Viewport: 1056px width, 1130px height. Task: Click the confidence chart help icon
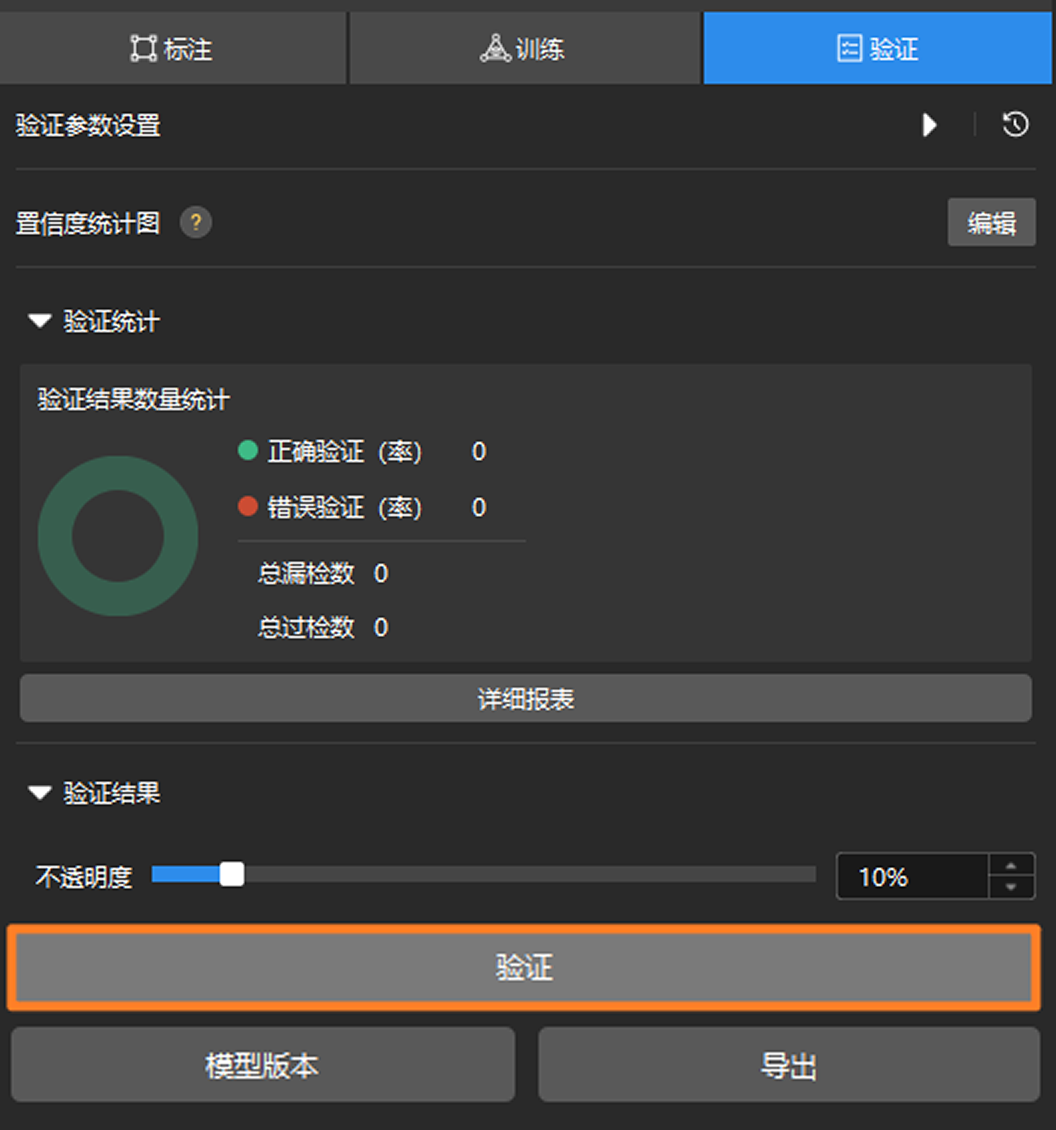click(195, 223)
